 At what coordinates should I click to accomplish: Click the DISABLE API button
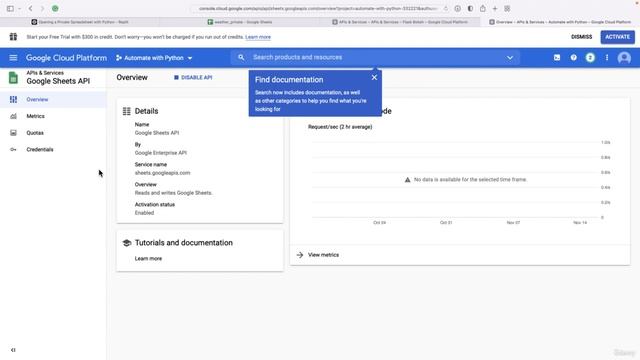(x=193, y=78)
